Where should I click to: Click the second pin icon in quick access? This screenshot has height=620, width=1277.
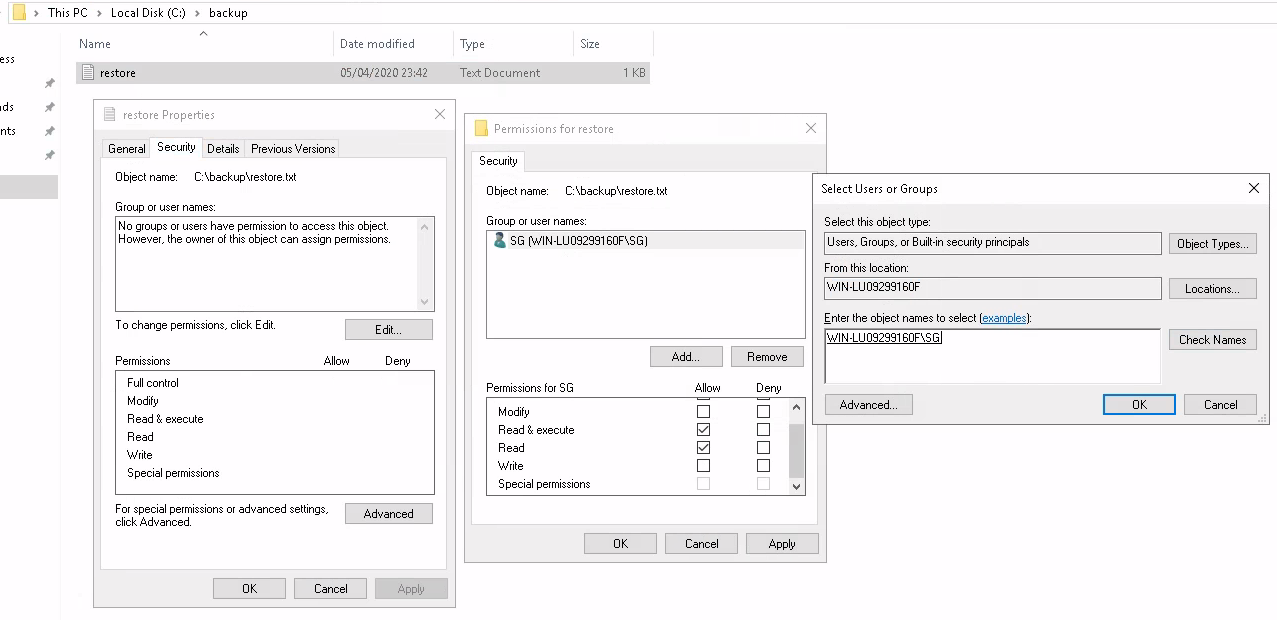click(x=49, y=107)
